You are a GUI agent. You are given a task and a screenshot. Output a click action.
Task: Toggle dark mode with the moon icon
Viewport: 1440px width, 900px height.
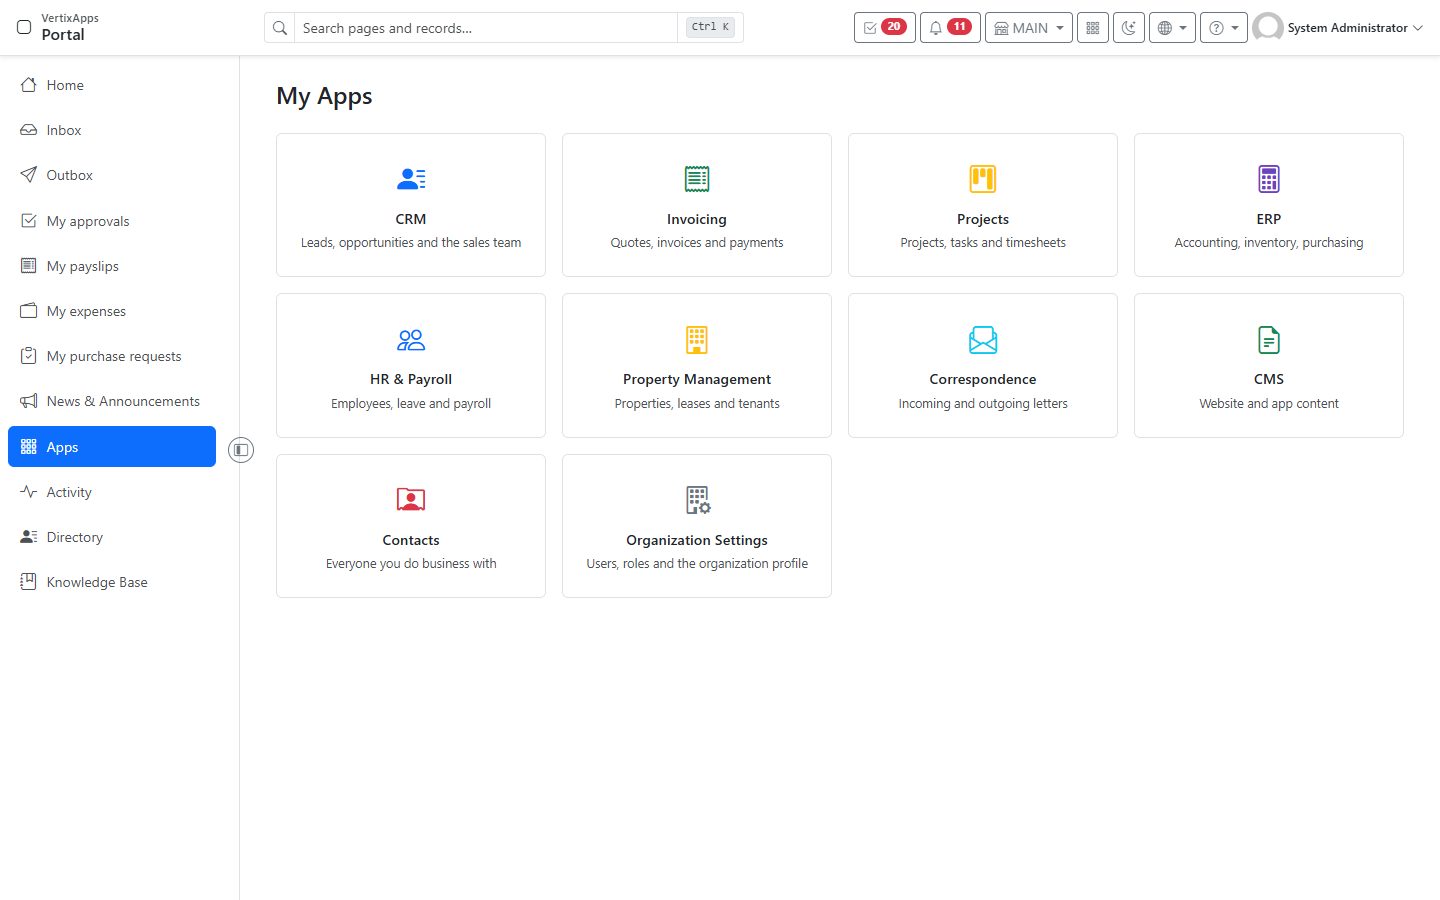1129,28
